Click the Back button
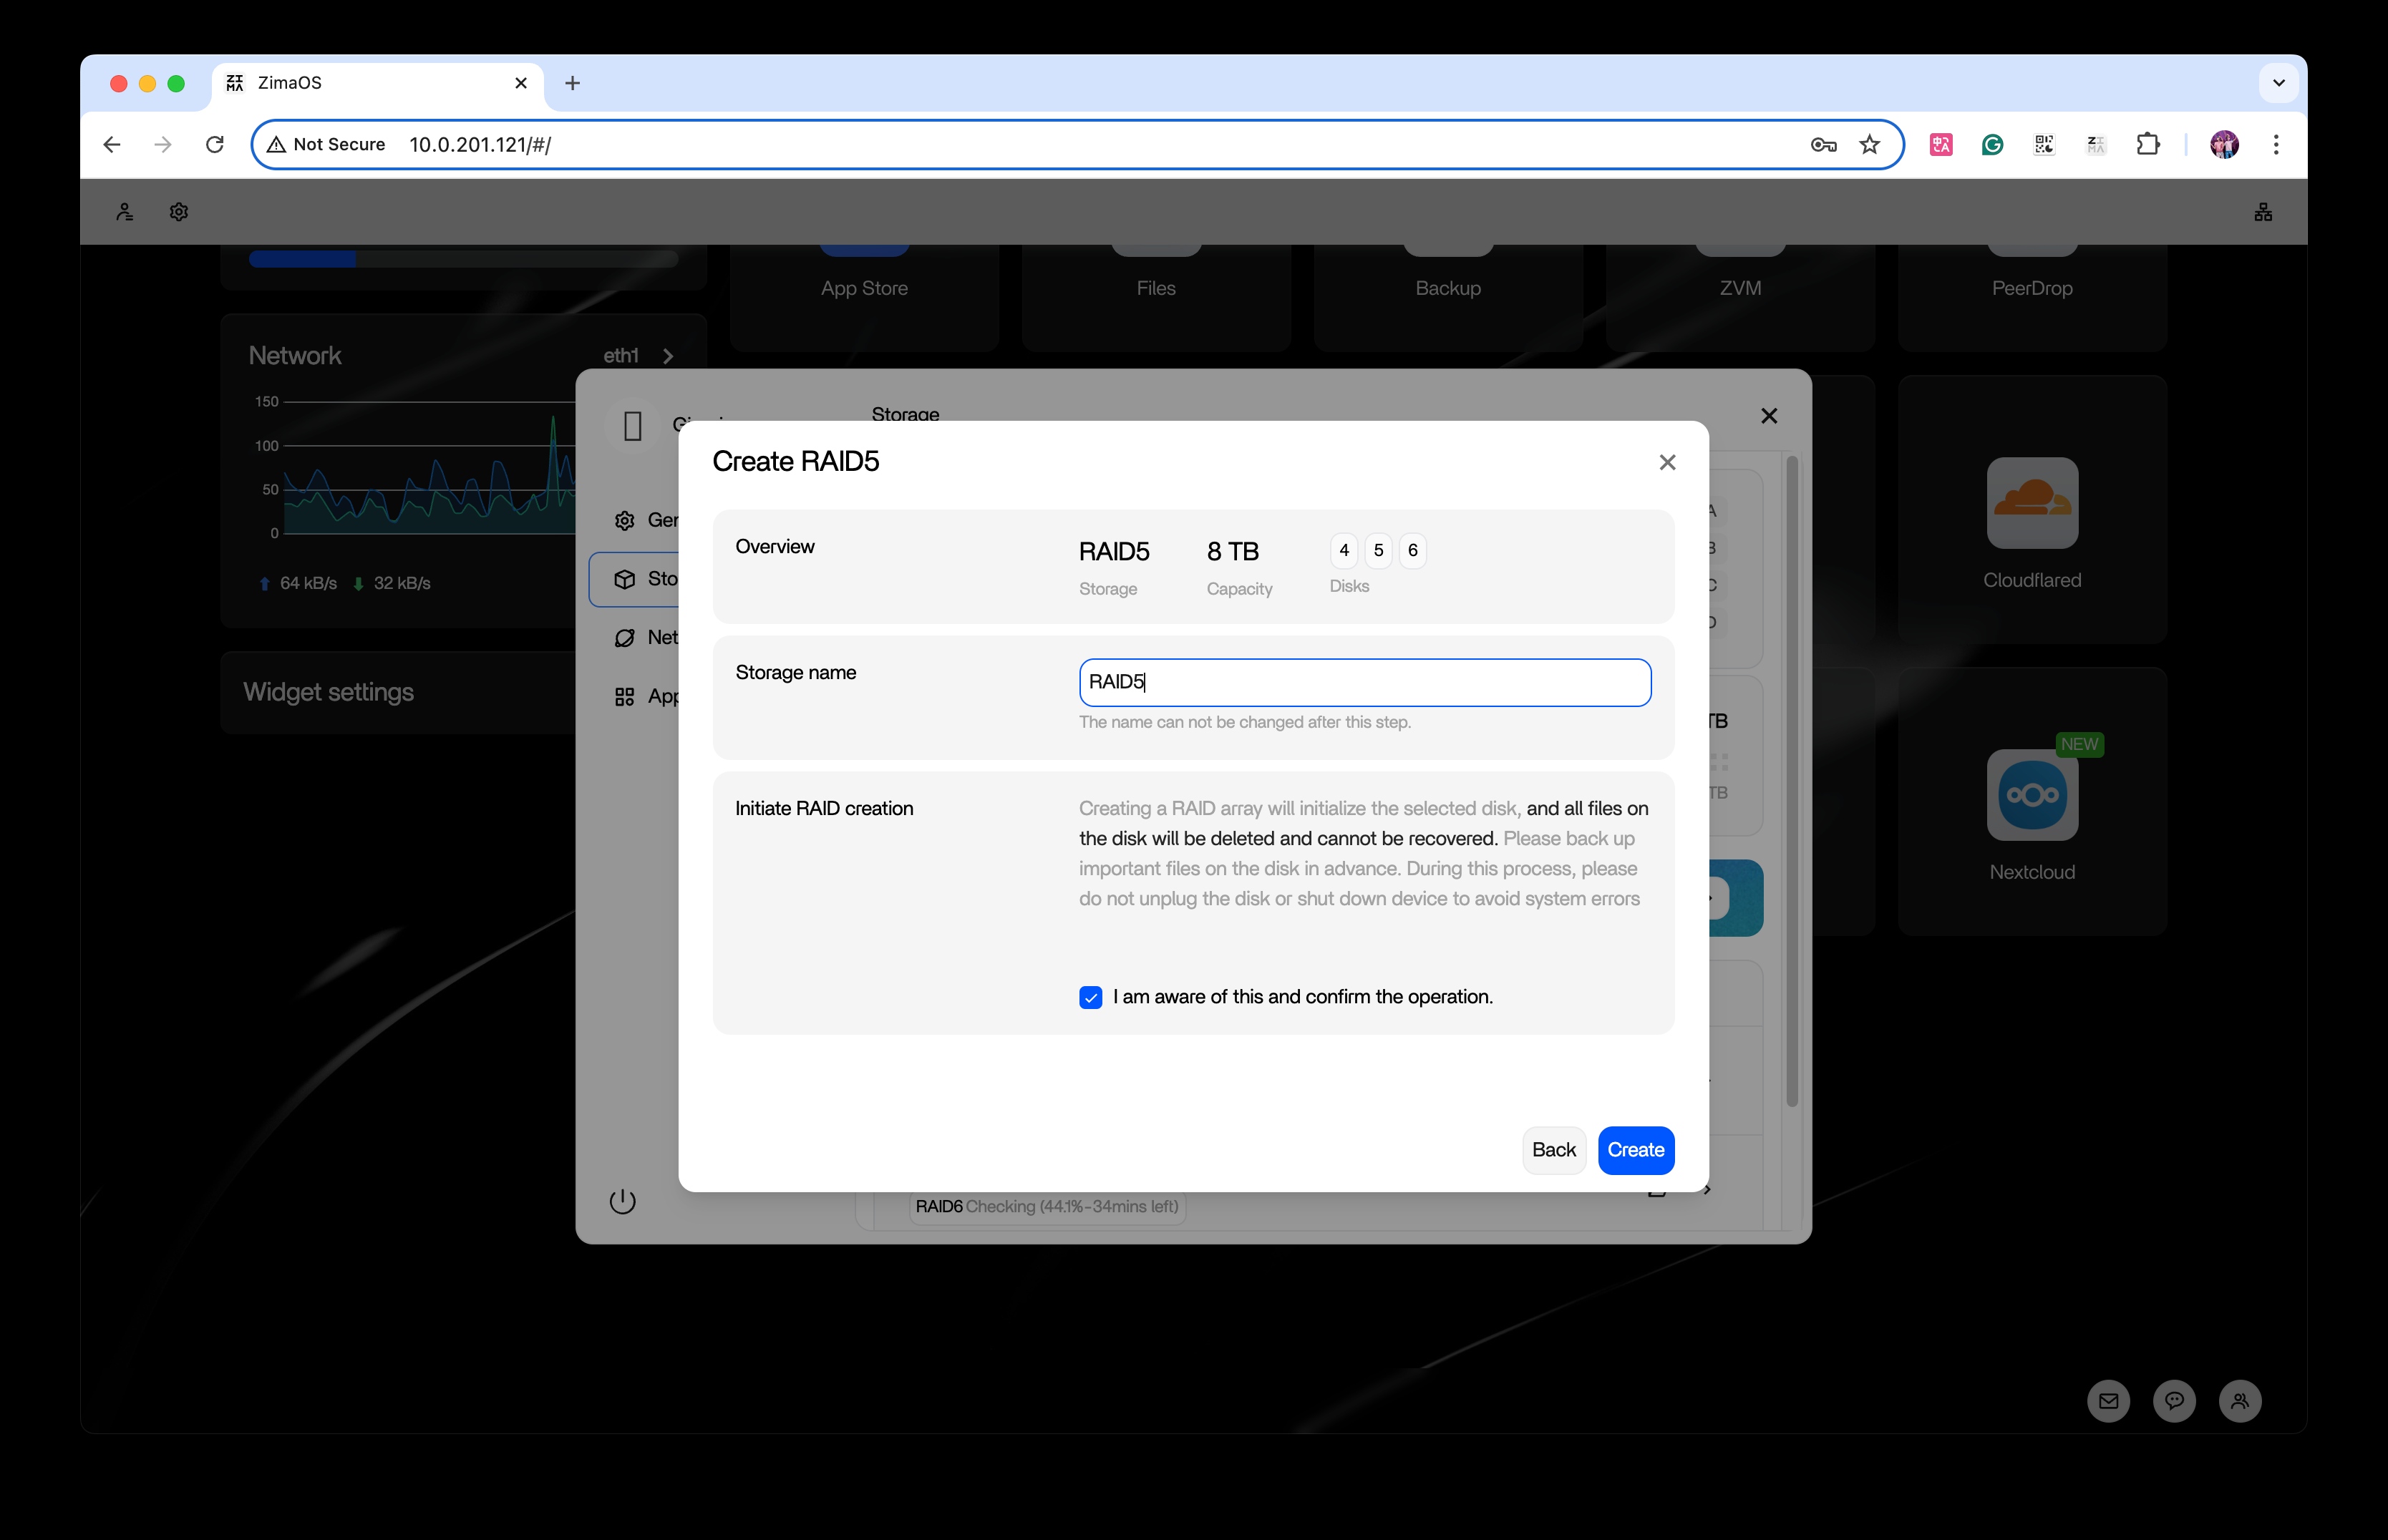 1553,1150
